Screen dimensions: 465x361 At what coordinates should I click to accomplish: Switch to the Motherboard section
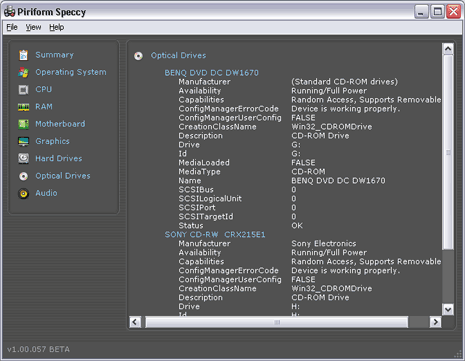click(60, 124)
